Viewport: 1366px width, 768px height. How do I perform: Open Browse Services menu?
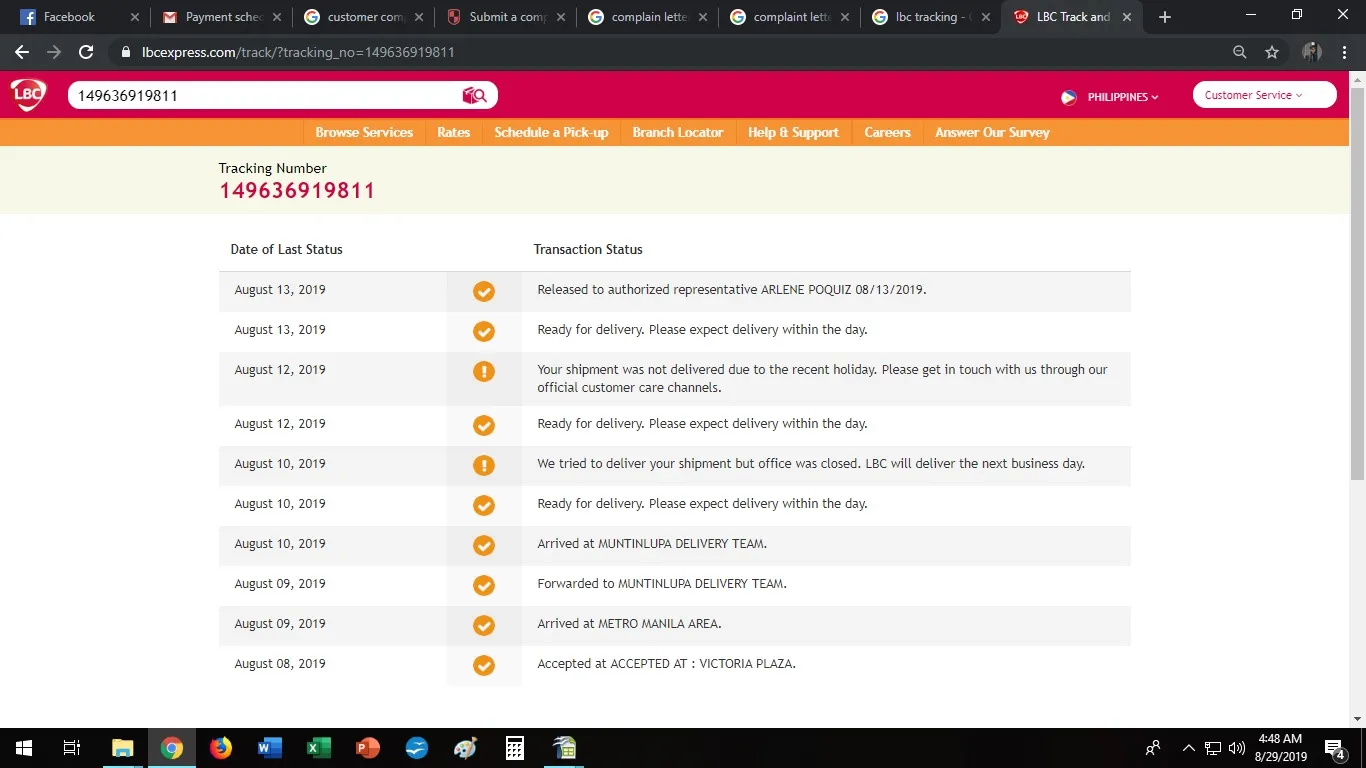[x=364, y=132]
